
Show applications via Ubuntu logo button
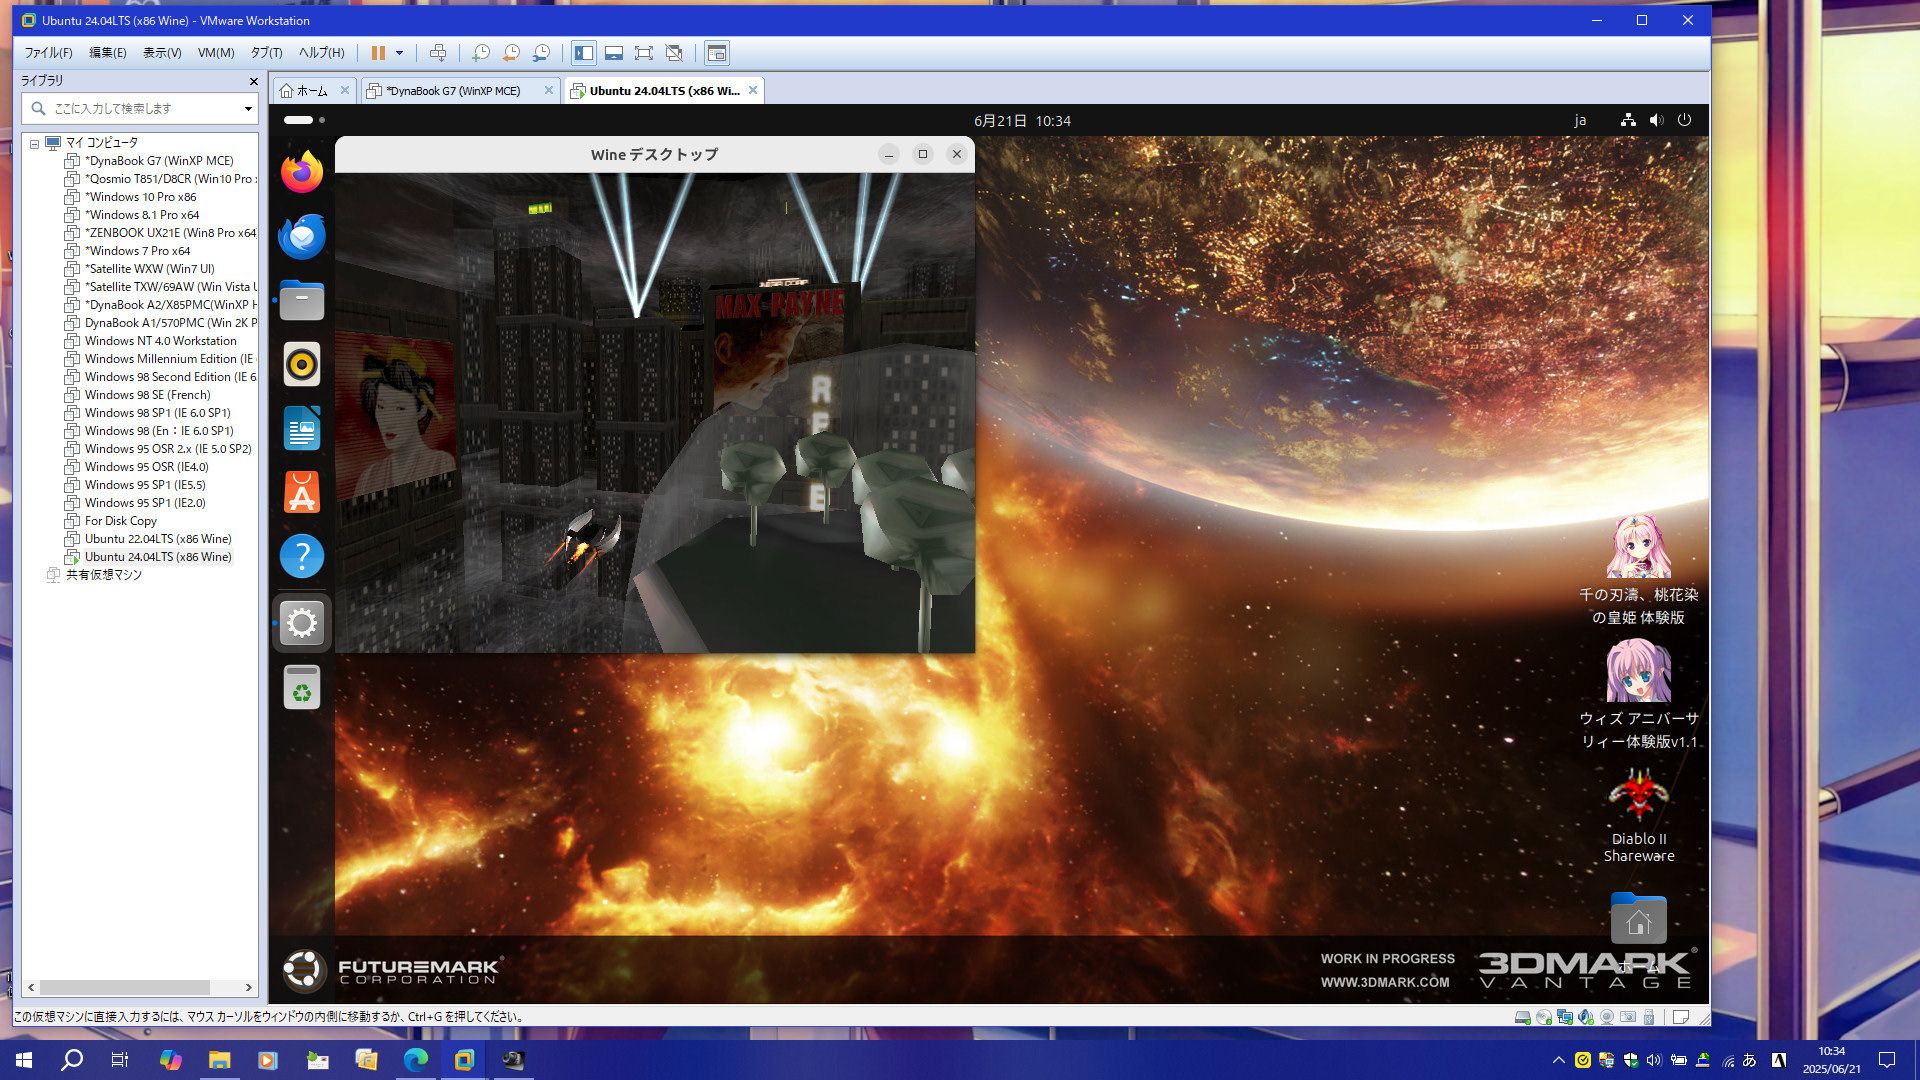pos(302,969)
